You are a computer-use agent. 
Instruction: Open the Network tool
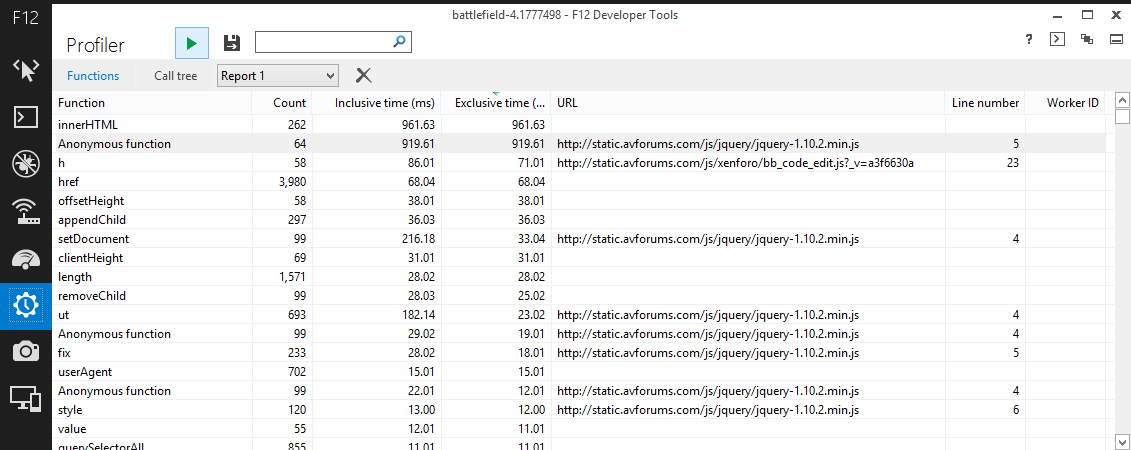click(24, 210)
